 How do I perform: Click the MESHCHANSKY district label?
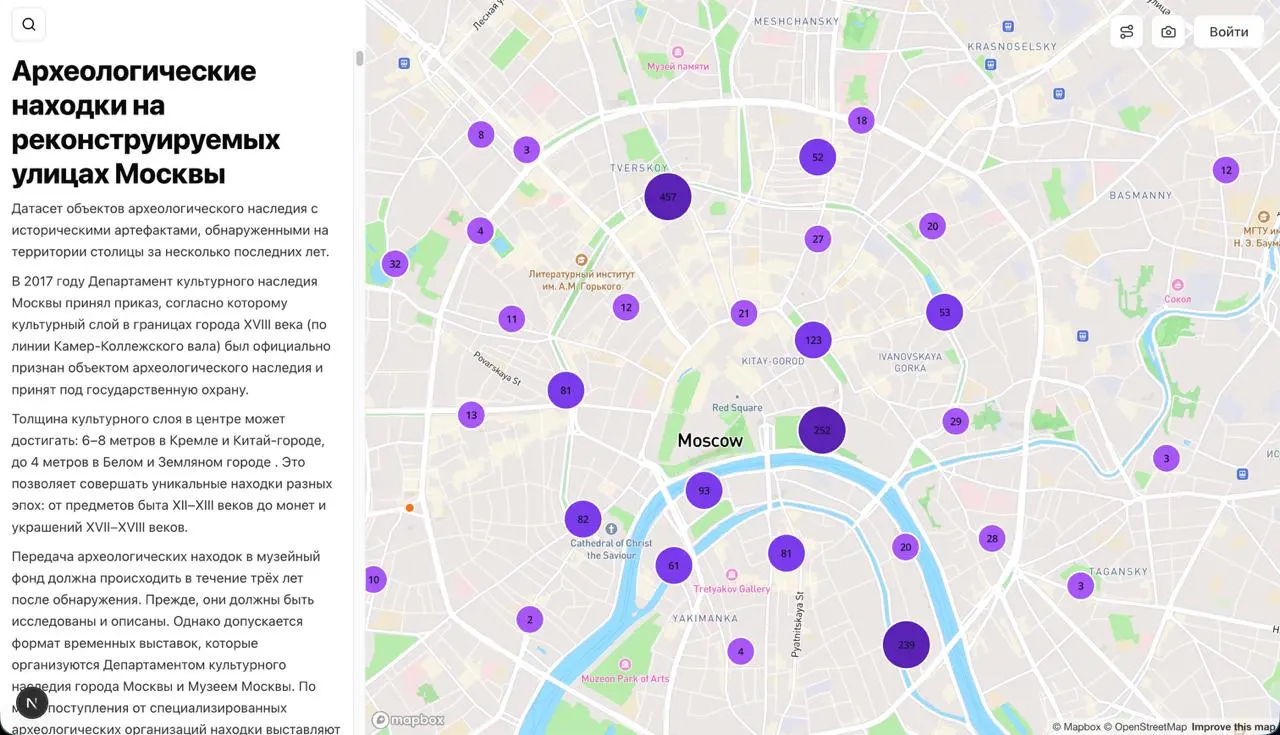[x=796, y=21]
